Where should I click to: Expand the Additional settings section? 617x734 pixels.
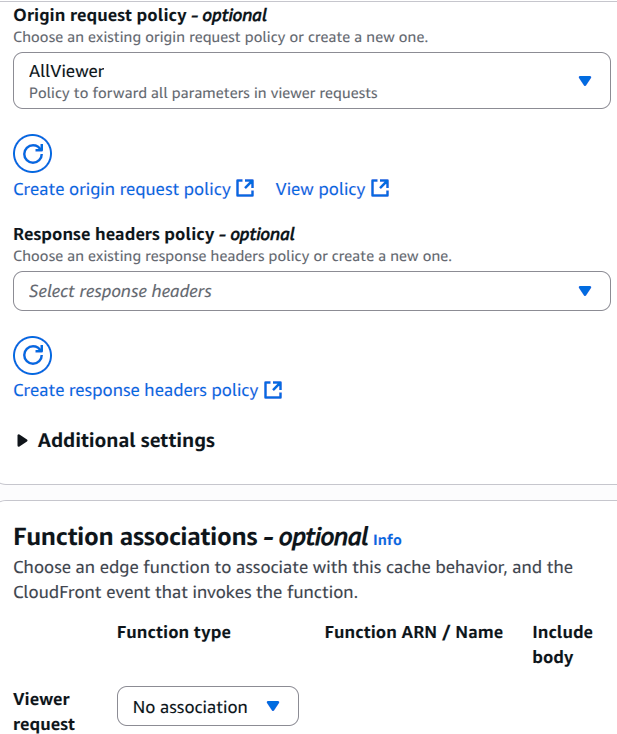point(126,441)
